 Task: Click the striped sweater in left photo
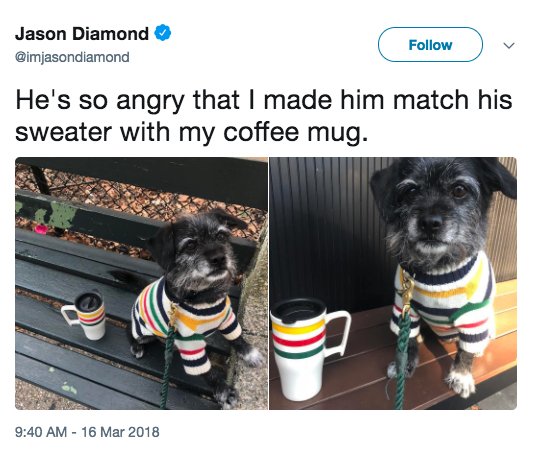(186, 323)
